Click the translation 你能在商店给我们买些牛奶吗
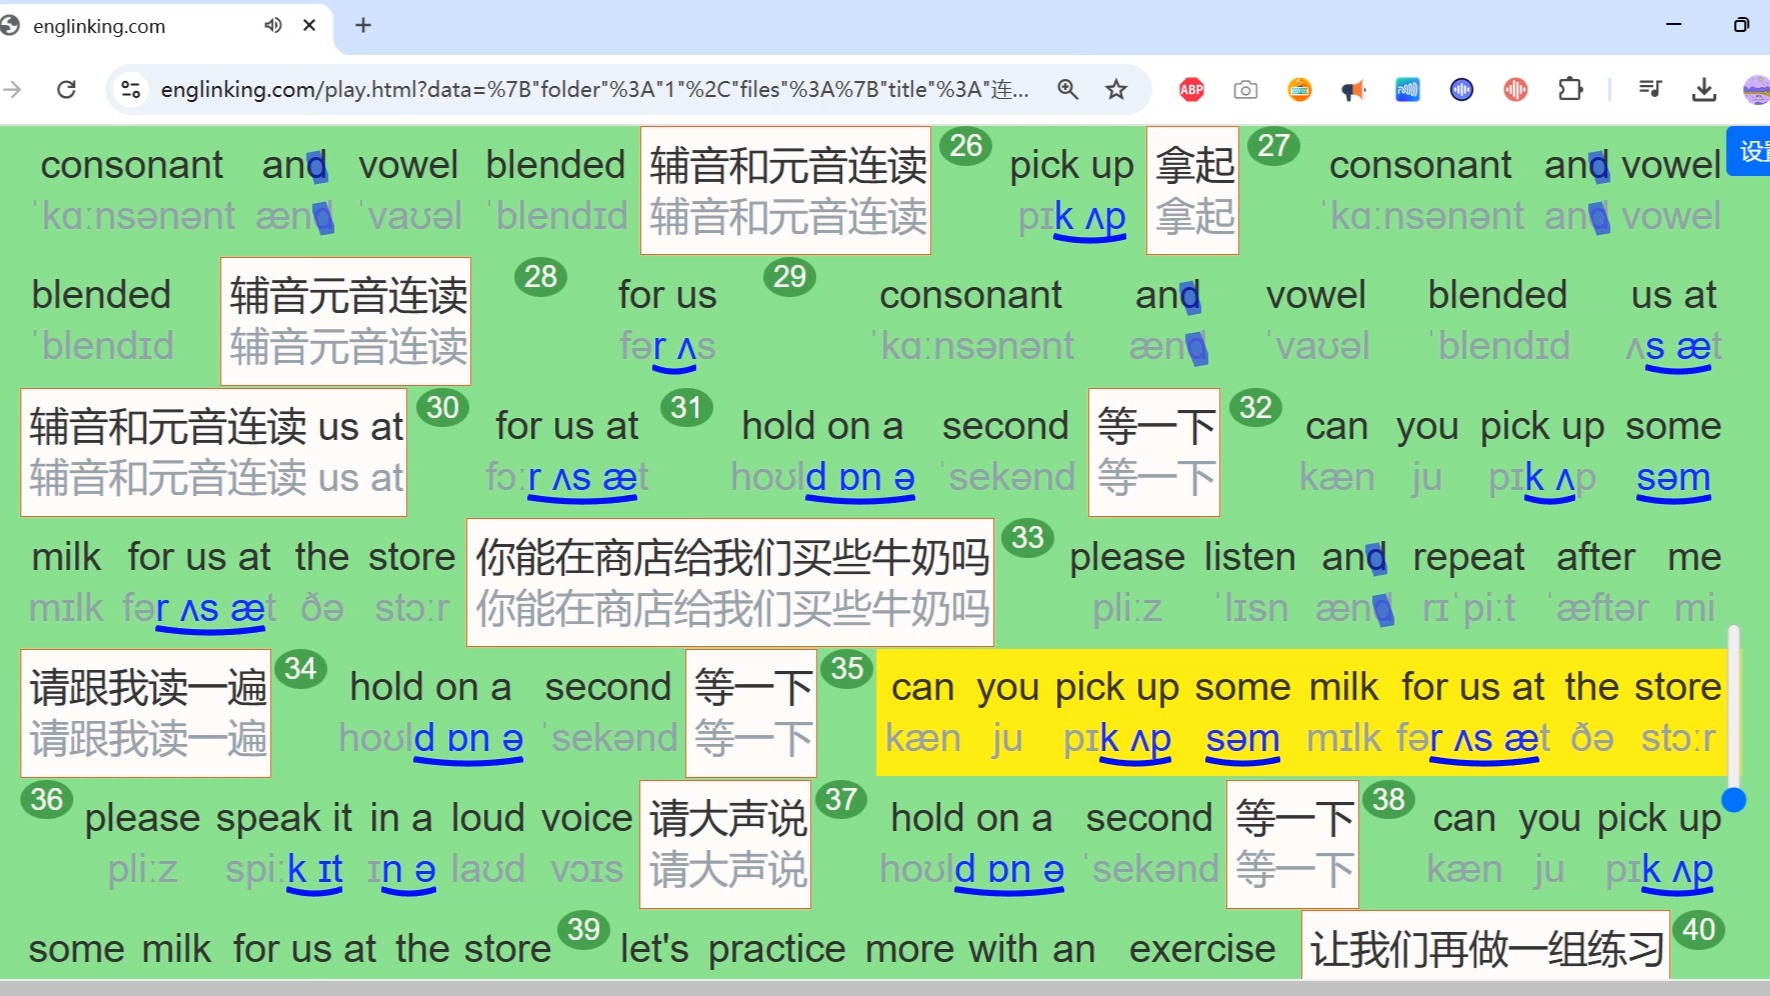Screen dimensions: 1770x996 [730, 582]
